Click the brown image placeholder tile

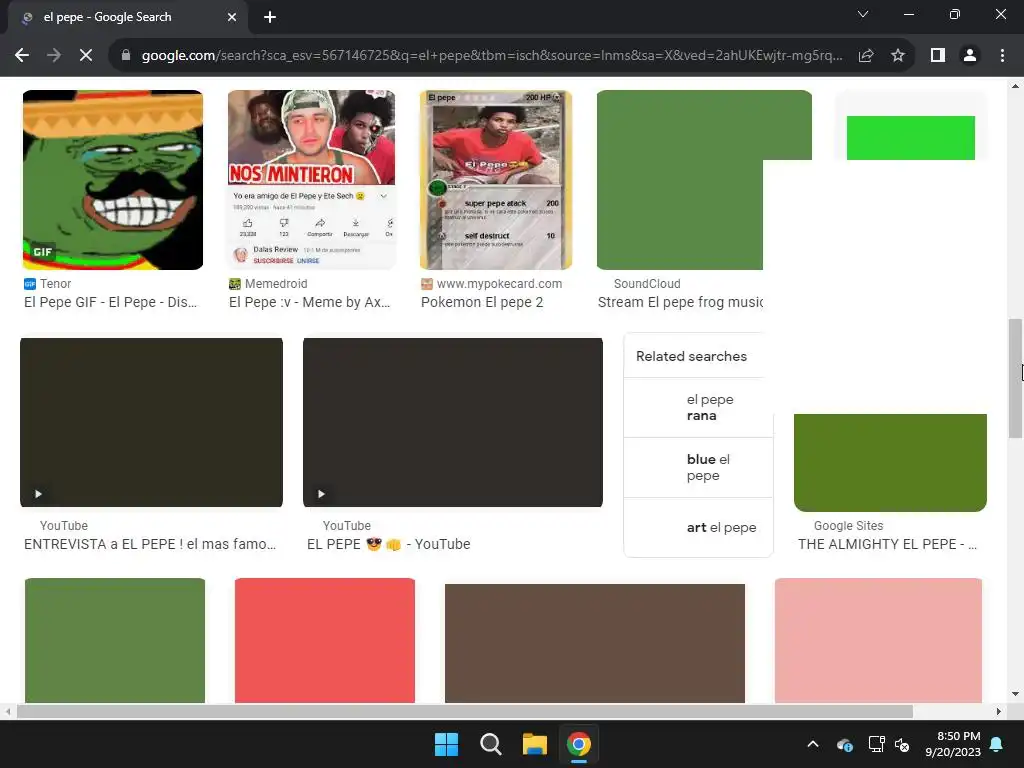coord(595,643)
